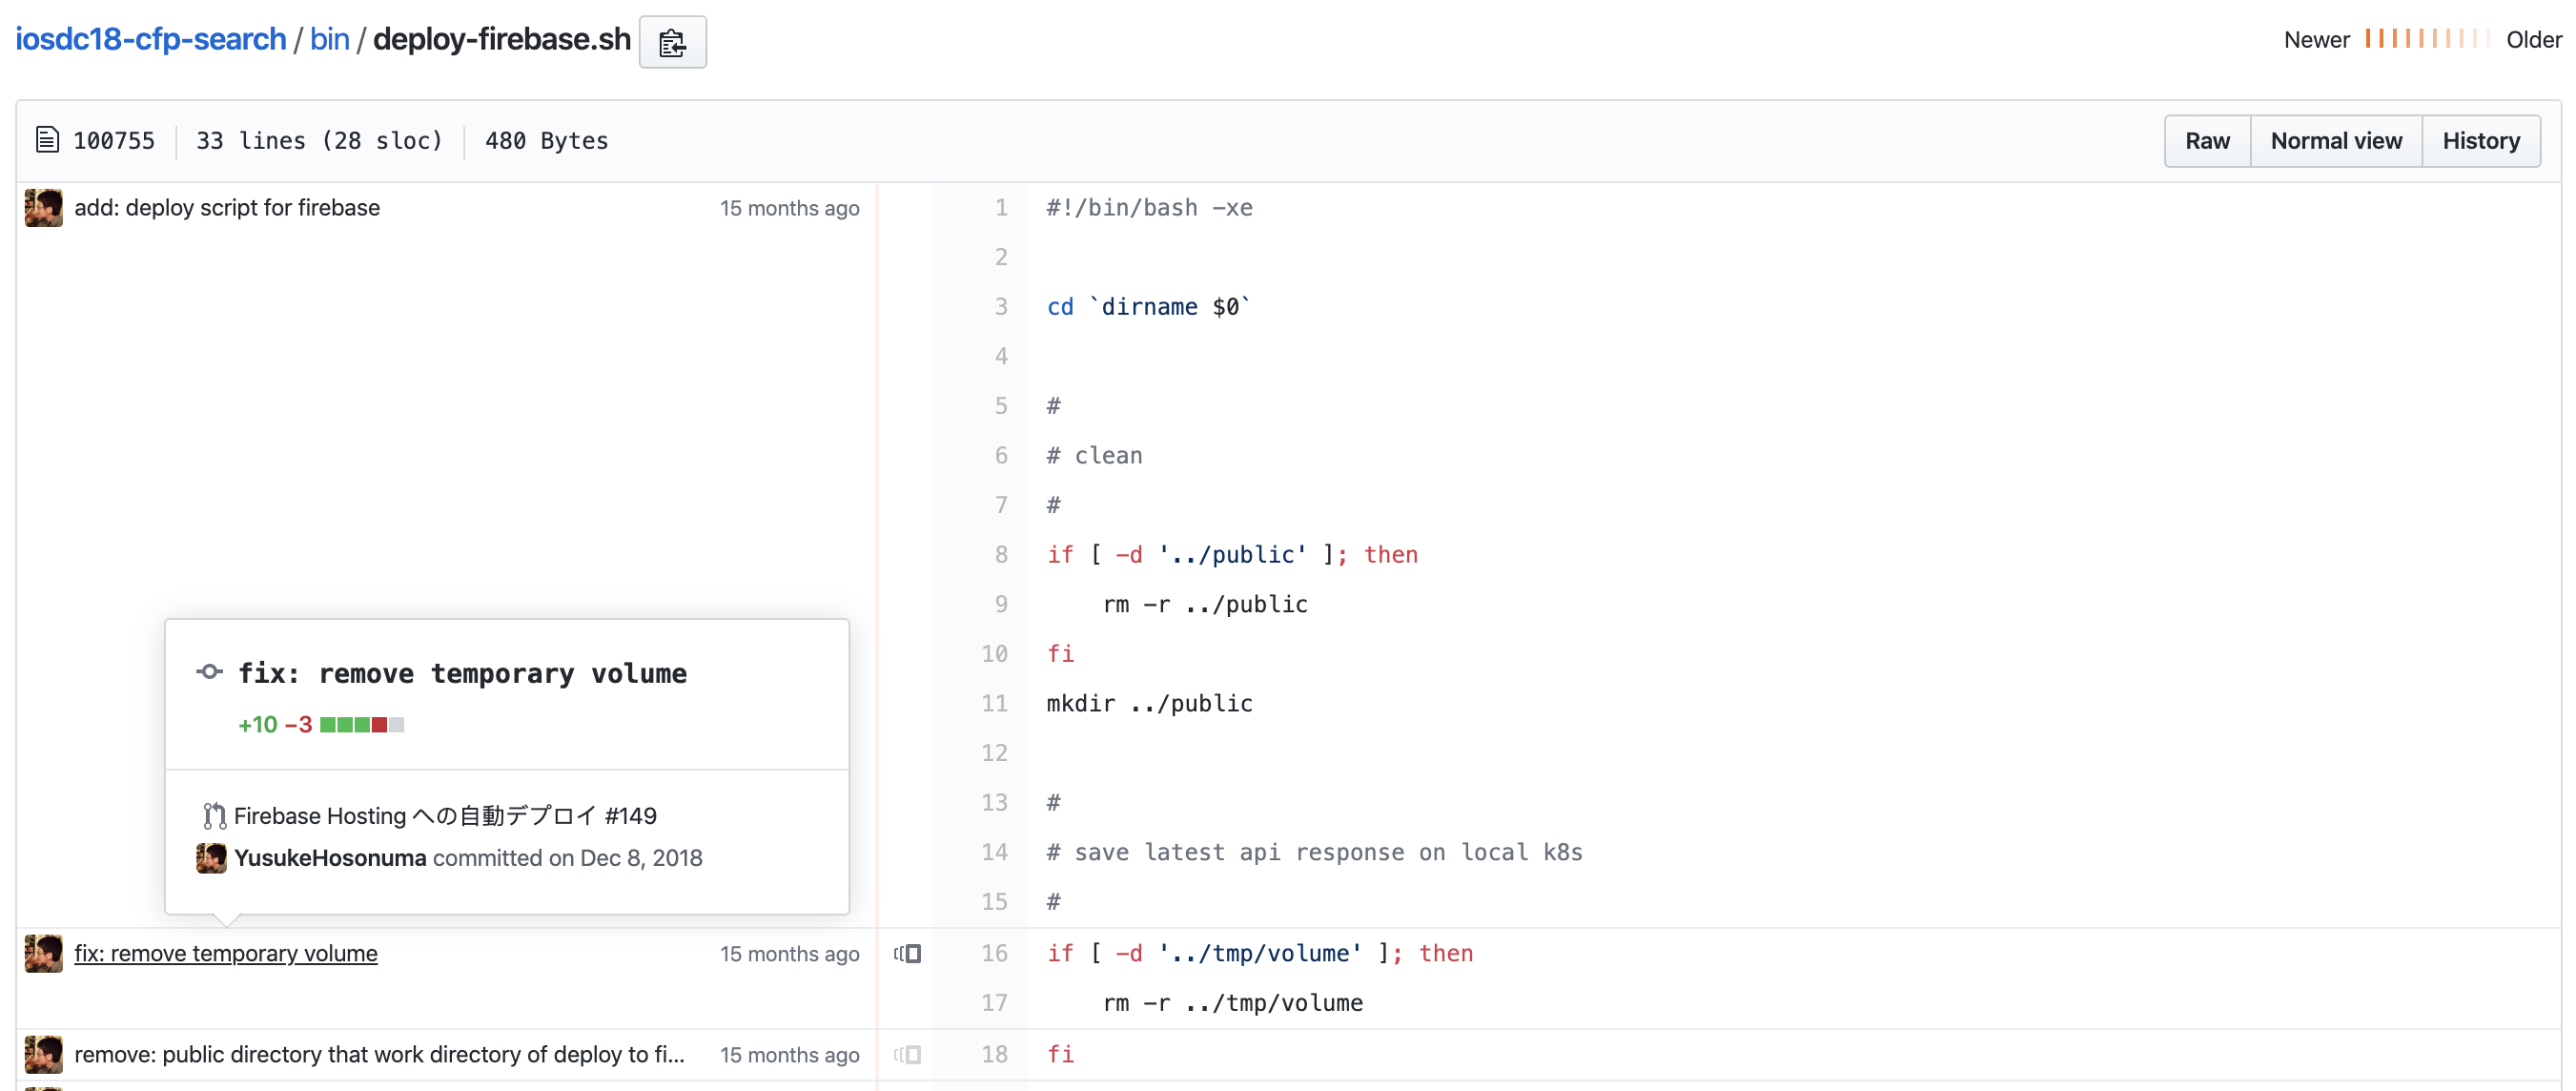Screen dimensions: 2576x1091
Task: Go to iosdc18-cfp-search repository root
Action: click(x=150, y=39)
